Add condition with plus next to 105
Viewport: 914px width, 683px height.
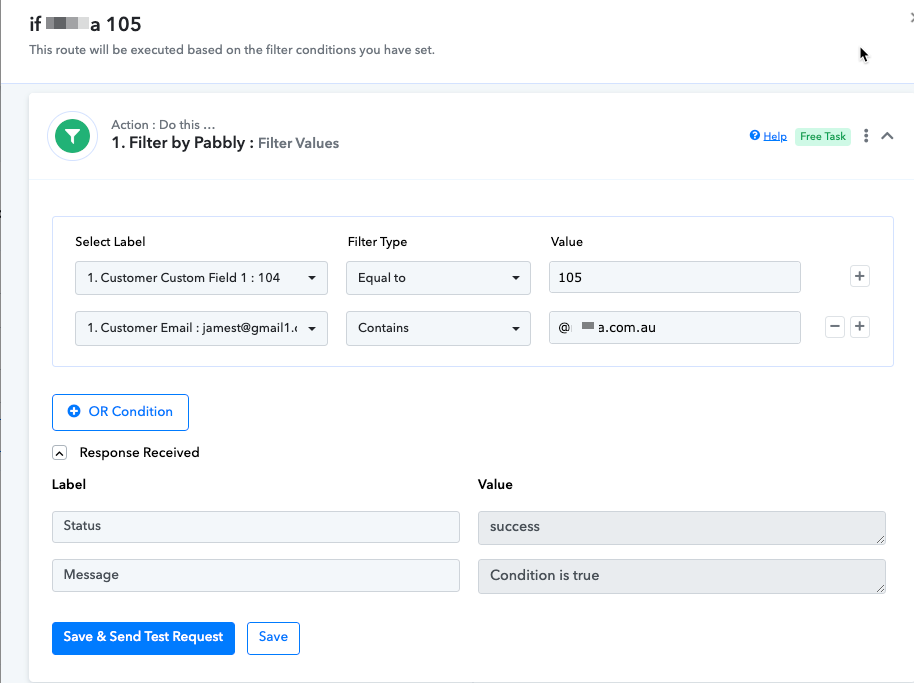pyautogui.click(x=859, y=276)
